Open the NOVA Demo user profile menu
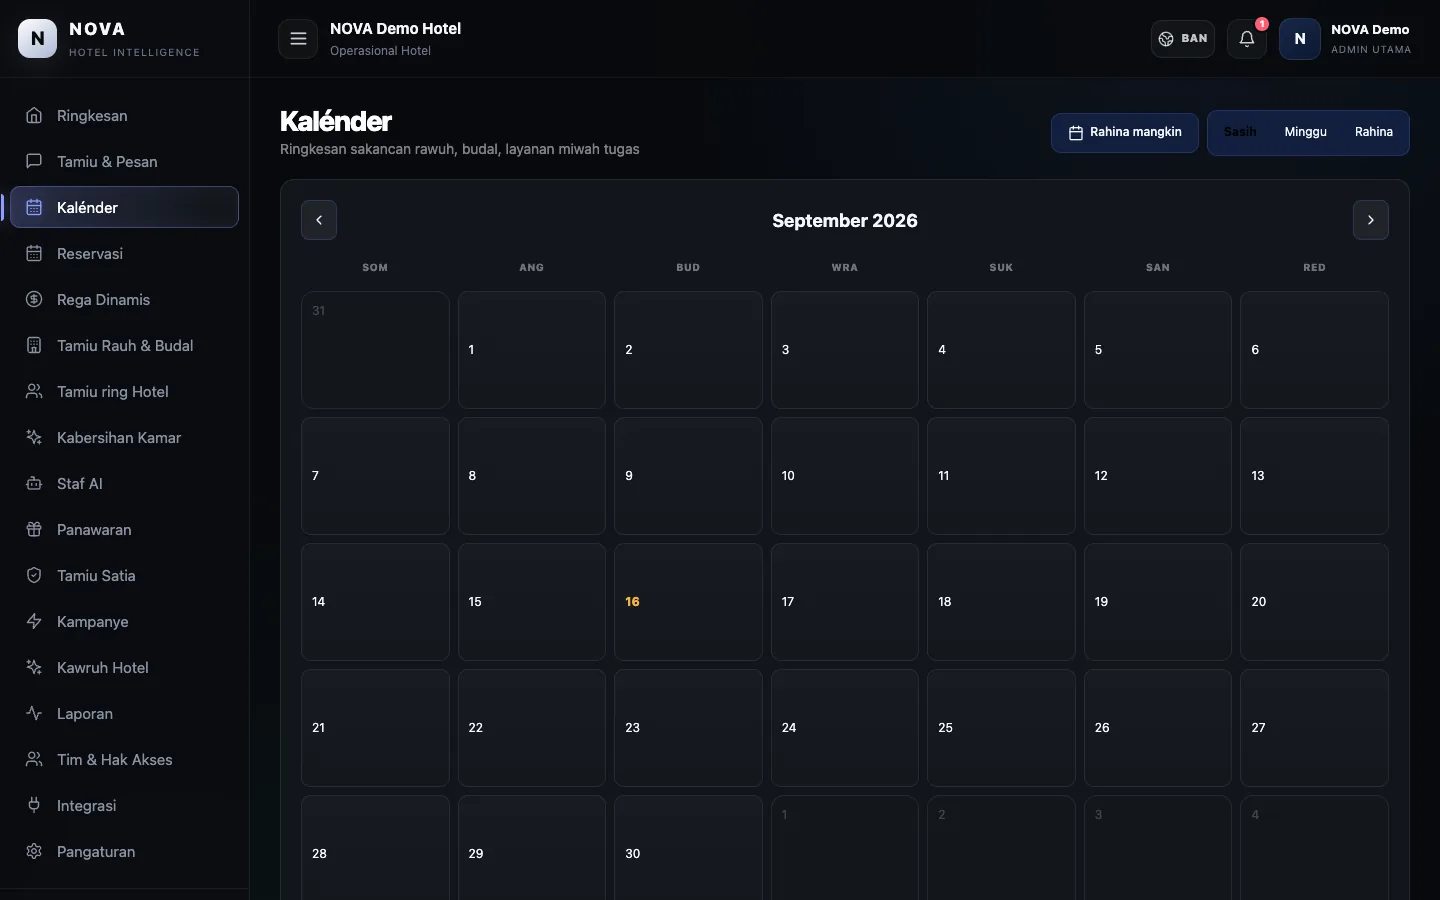 (x=1347, y=39)
